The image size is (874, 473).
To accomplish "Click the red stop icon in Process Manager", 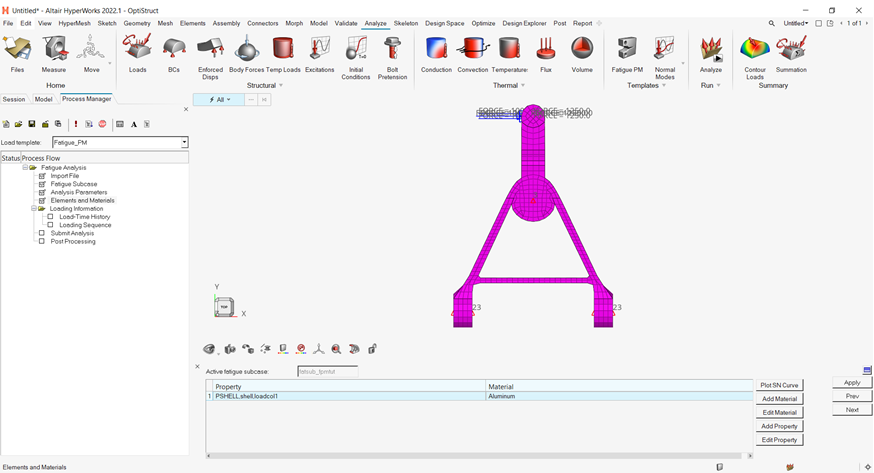I will click(102, 124).
